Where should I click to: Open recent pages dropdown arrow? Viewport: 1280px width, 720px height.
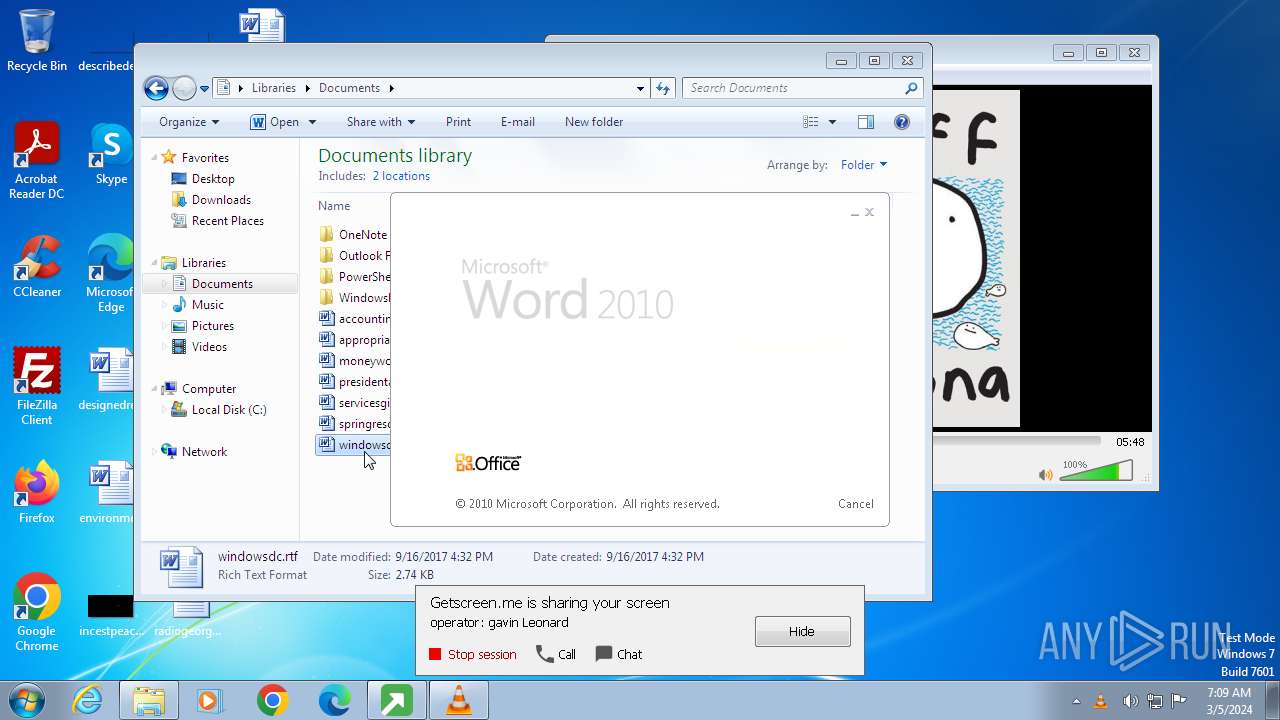pyautogui.click(x=204, y=89)
